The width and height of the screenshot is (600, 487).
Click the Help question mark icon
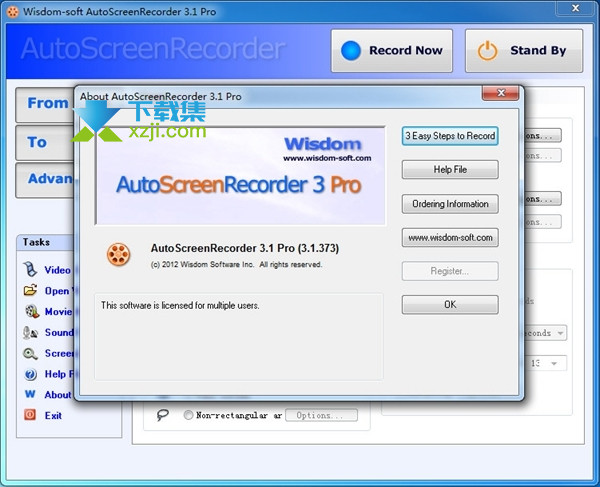click(30, 374)
